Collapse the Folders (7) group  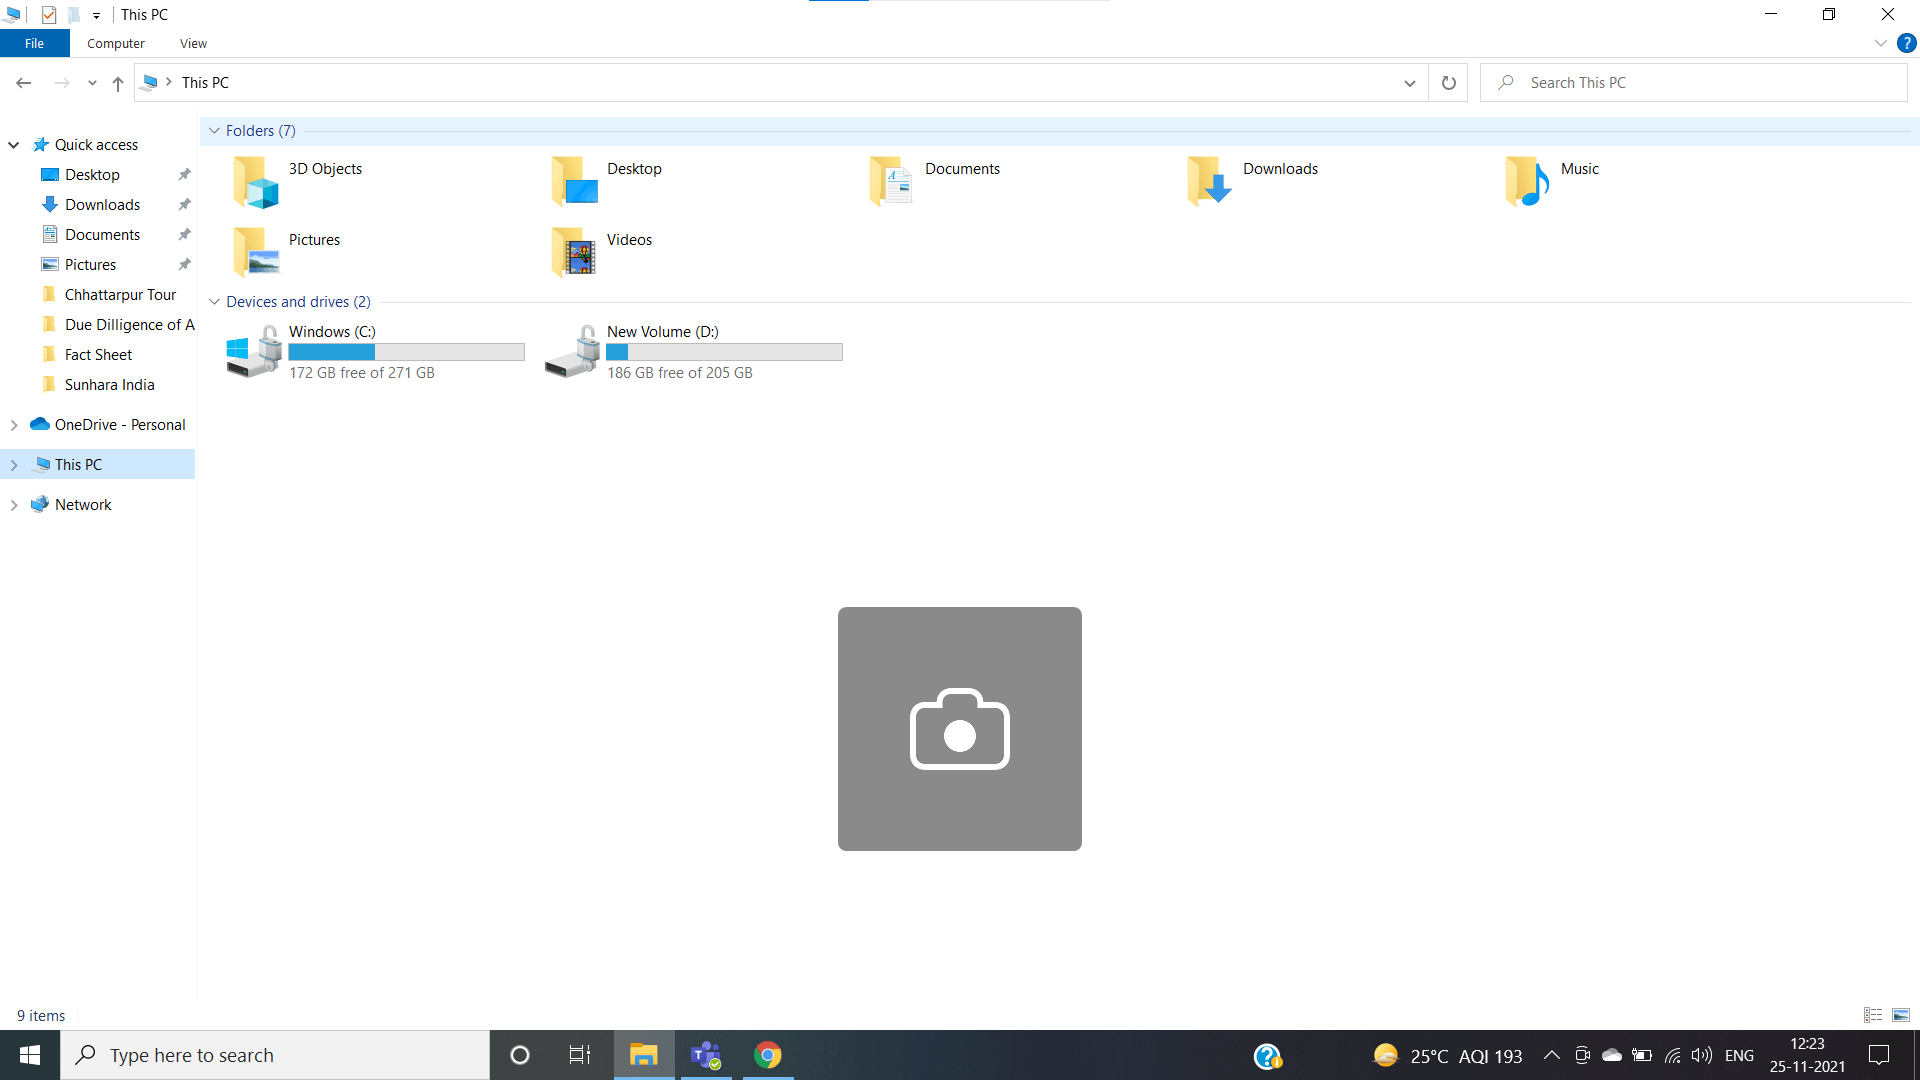pyautogui.click(x=214, y=131)
